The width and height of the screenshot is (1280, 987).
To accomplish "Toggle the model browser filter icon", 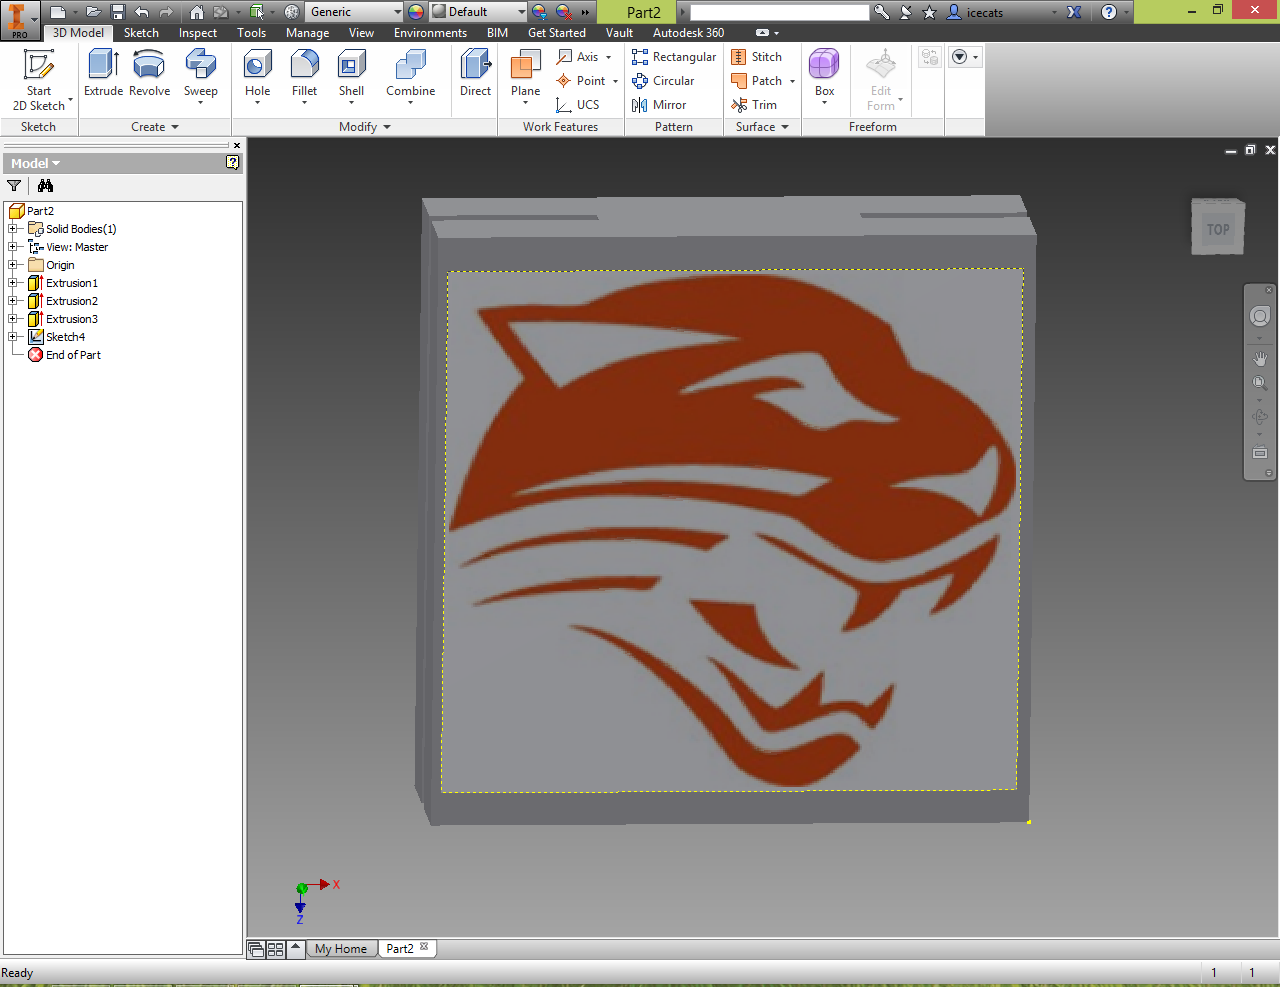I will (14, 186).
